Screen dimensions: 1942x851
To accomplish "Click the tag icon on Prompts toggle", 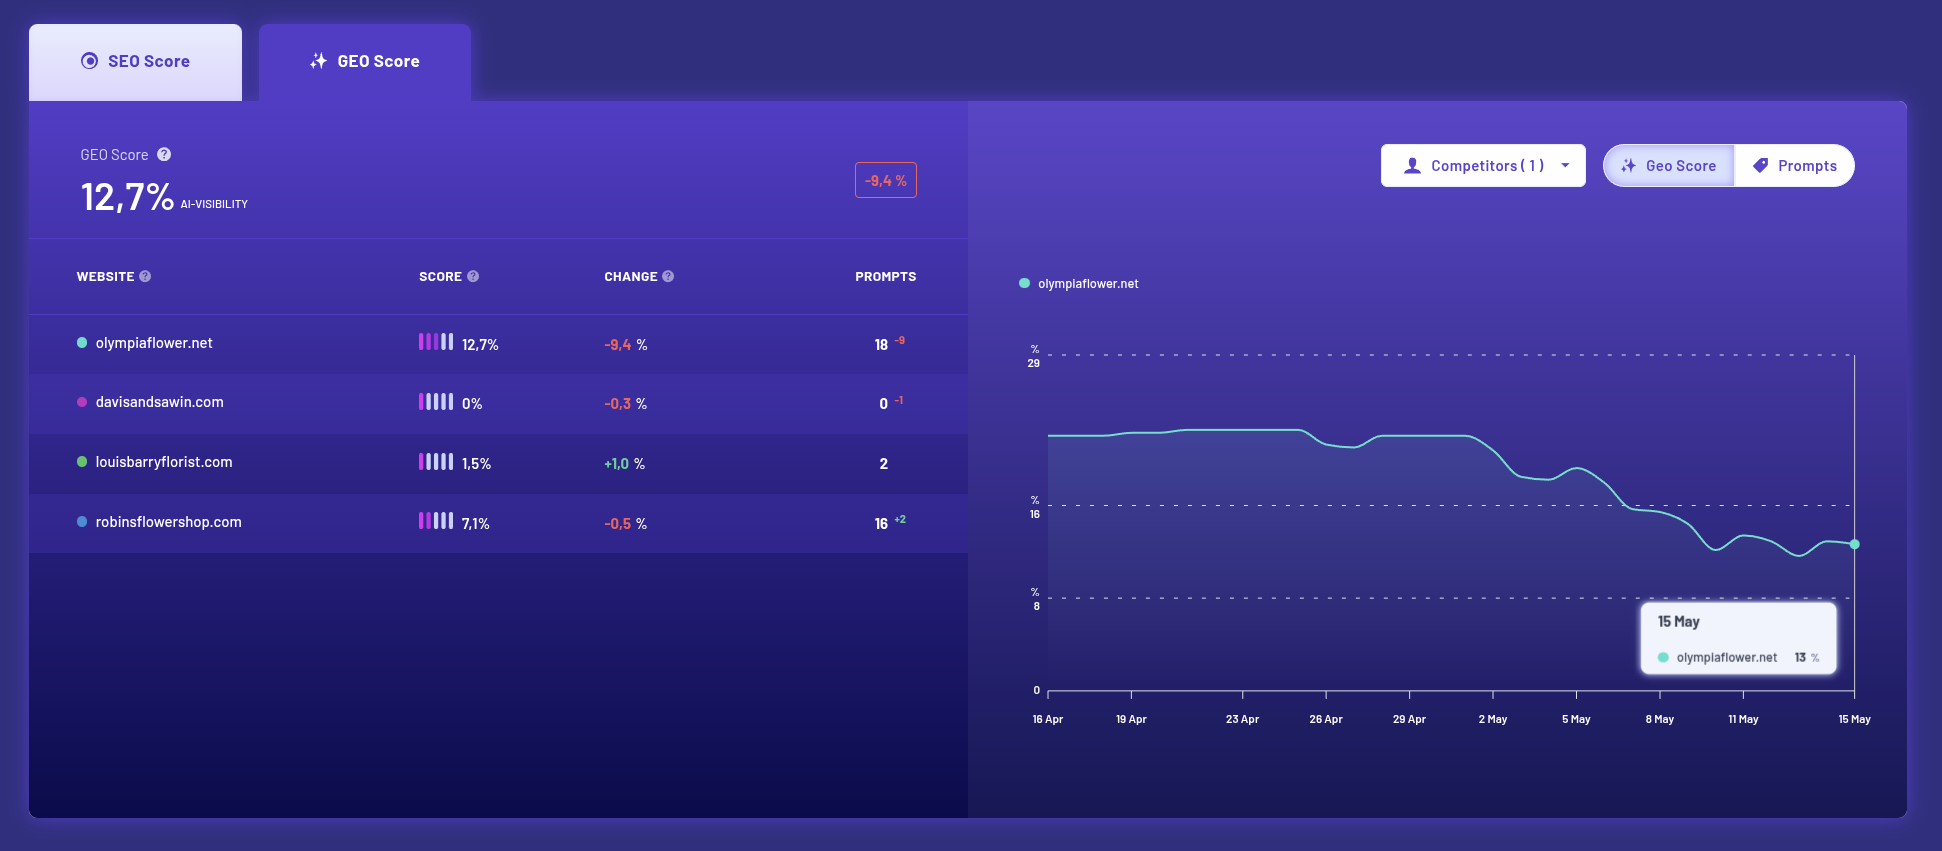I will [x=1760, y=166].
